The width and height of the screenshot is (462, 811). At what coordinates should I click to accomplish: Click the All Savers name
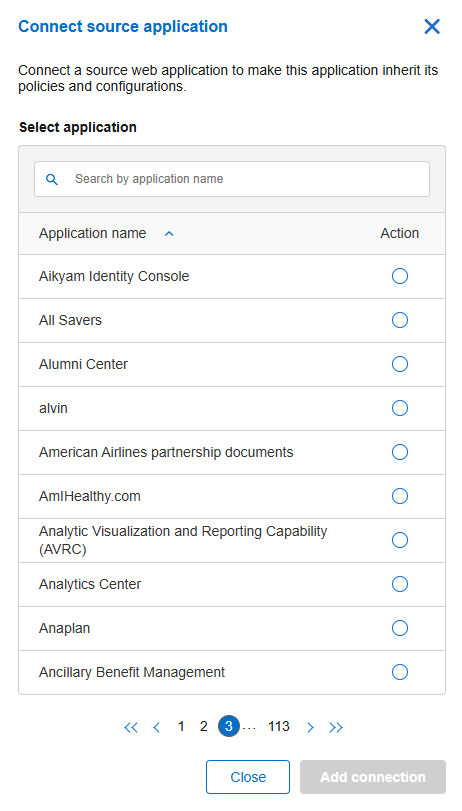(70, 320)
